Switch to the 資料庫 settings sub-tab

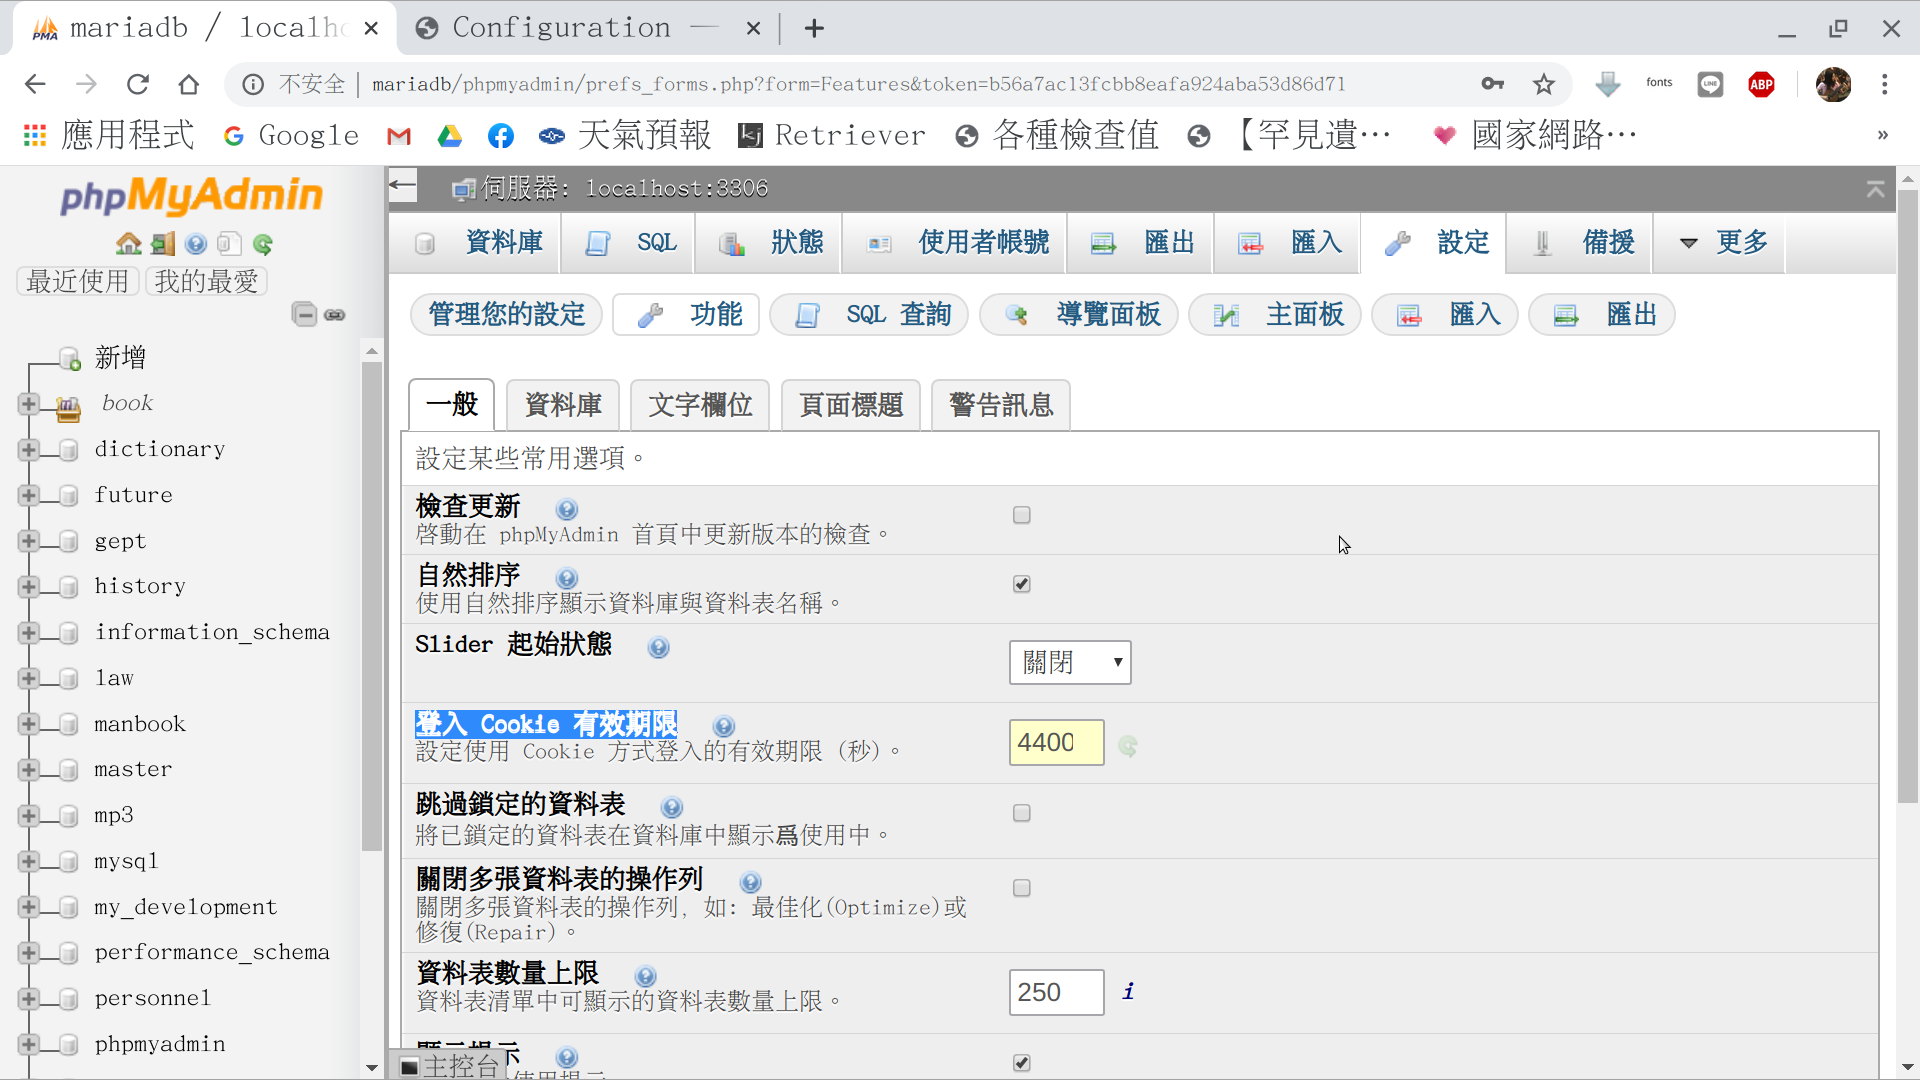(563, 405)
